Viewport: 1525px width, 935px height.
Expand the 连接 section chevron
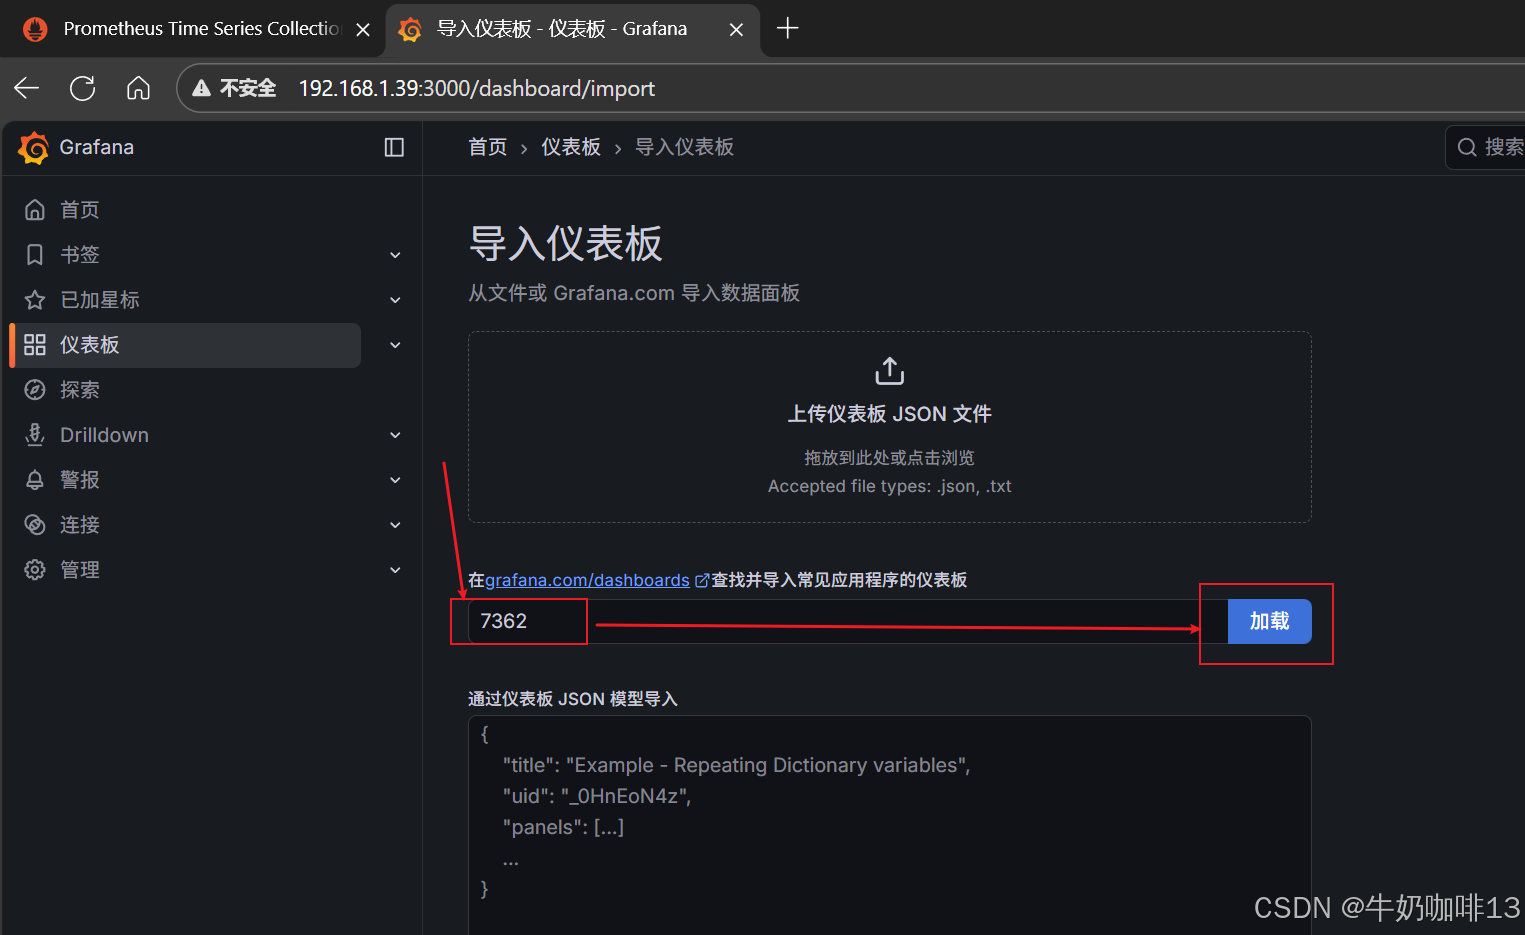pos(395,525)
